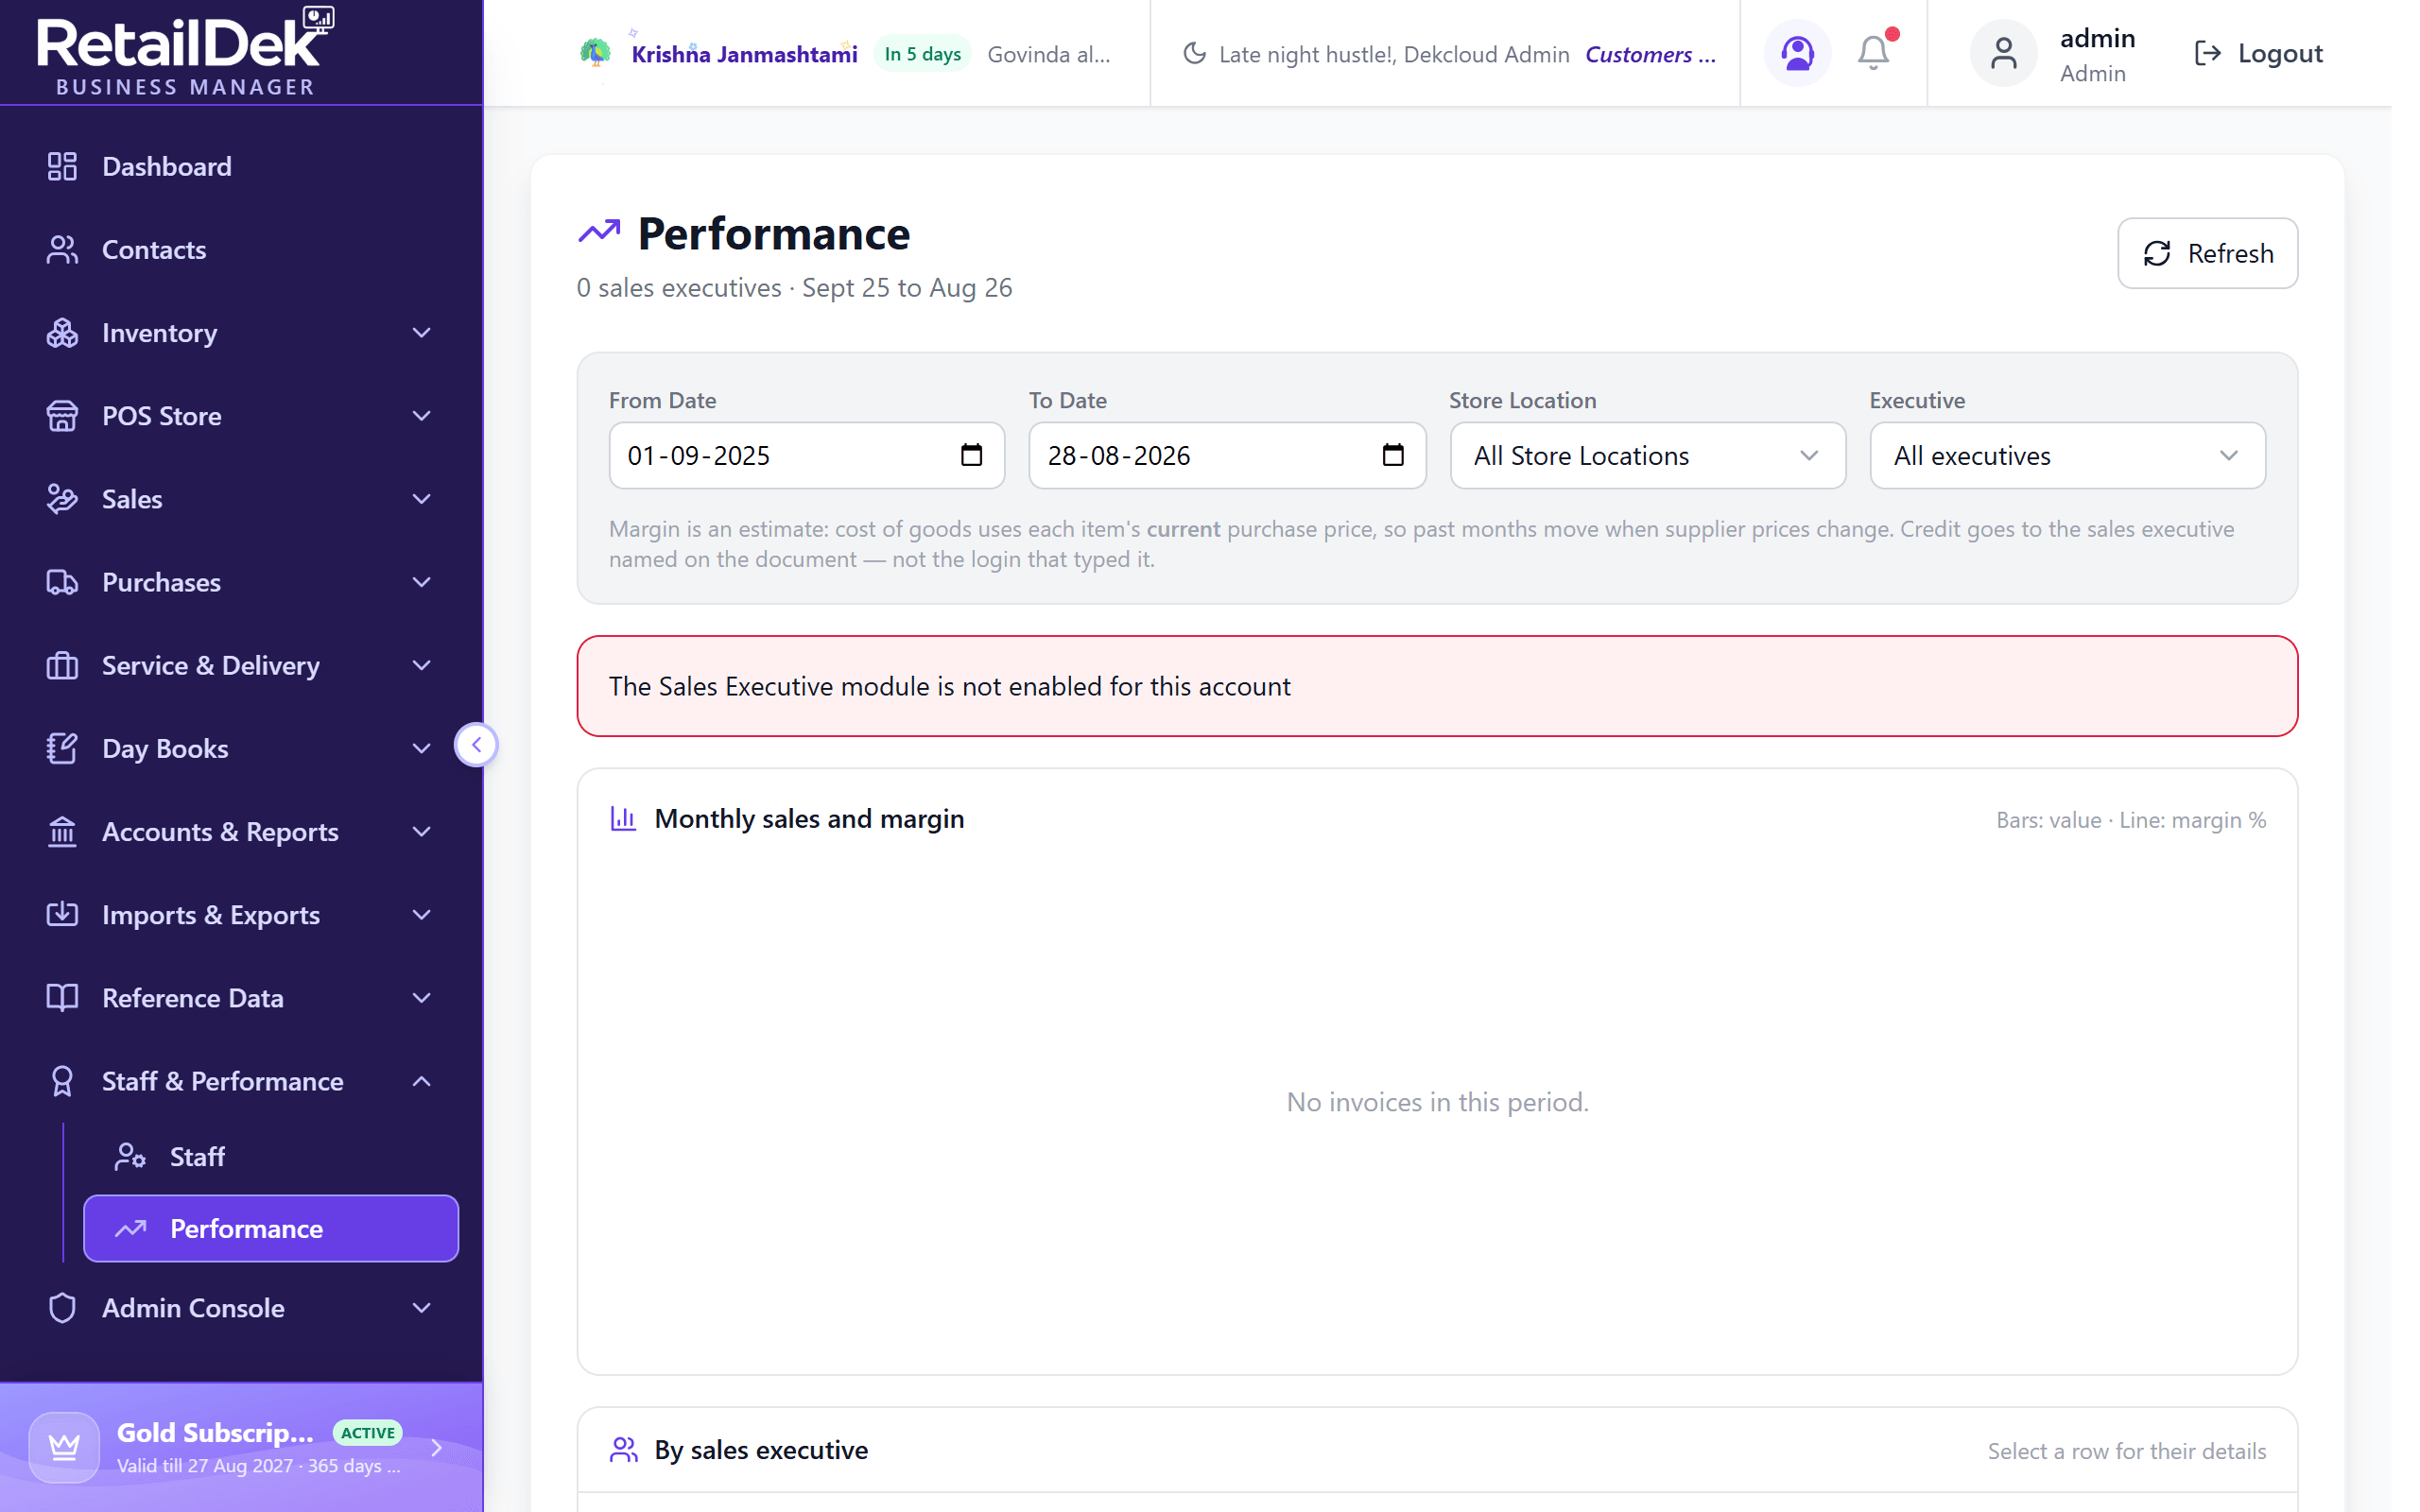Image resolution: width=2420 pixels, height=1512 pixels.
Task: Click the Day Books notebook icon
Action: [62, 748]
